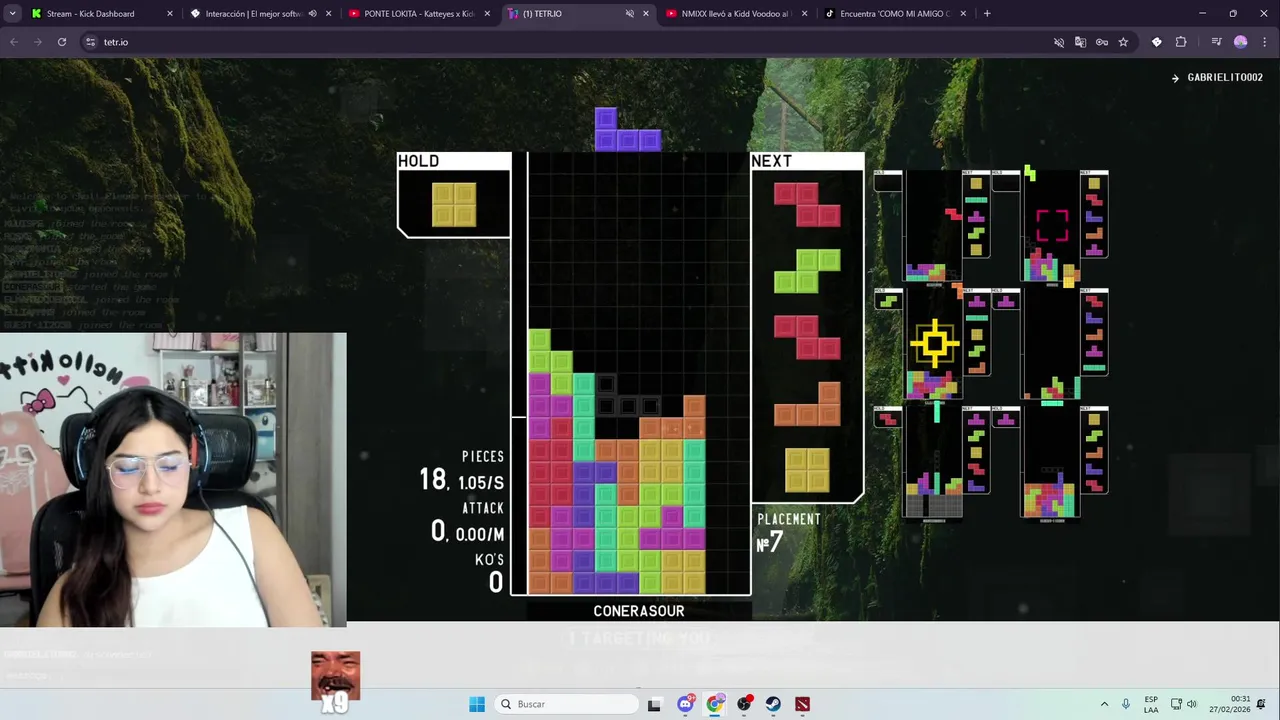Open the Windows Start menu
Screen dimensions: 1280x720
[x=477, y=704]
